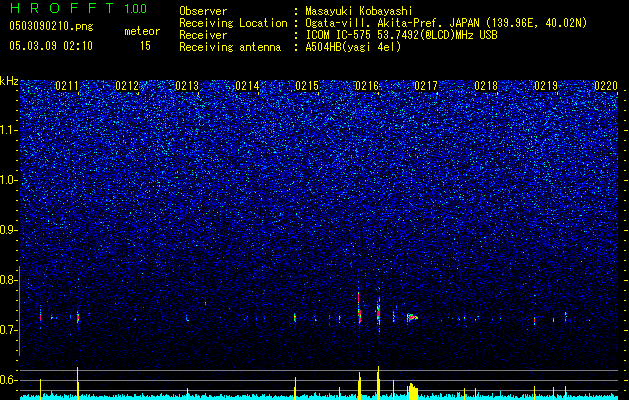The height and width of the screenshot is (400, 629).
Task: Click the 0214 time marker
Action: click(247, 86)
